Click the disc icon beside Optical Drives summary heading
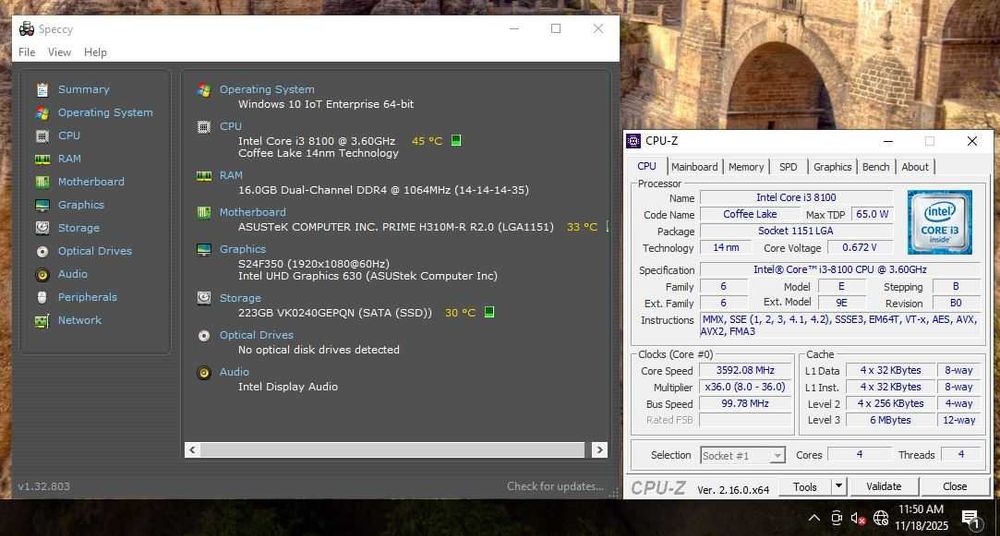 click(x=204, y=335)
